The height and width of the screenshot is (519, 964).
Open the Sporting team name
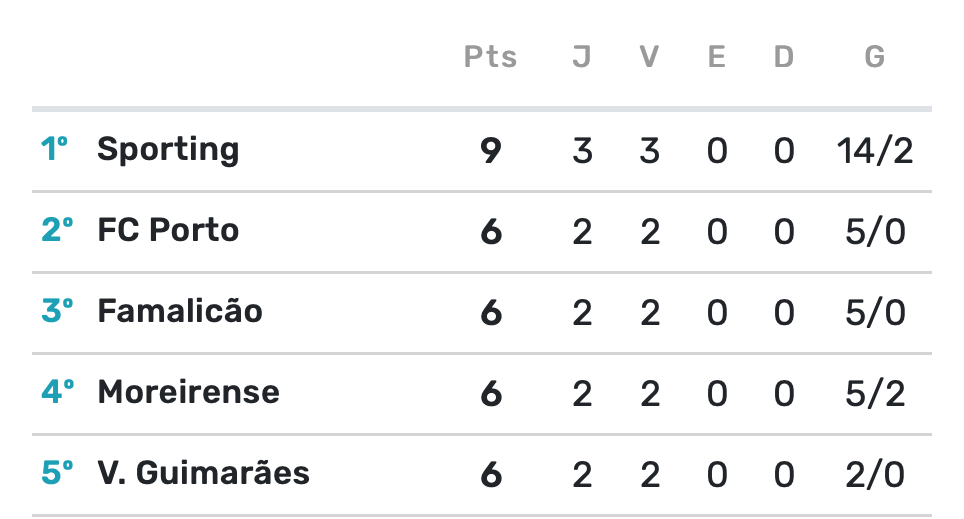[x=168, y=149]
